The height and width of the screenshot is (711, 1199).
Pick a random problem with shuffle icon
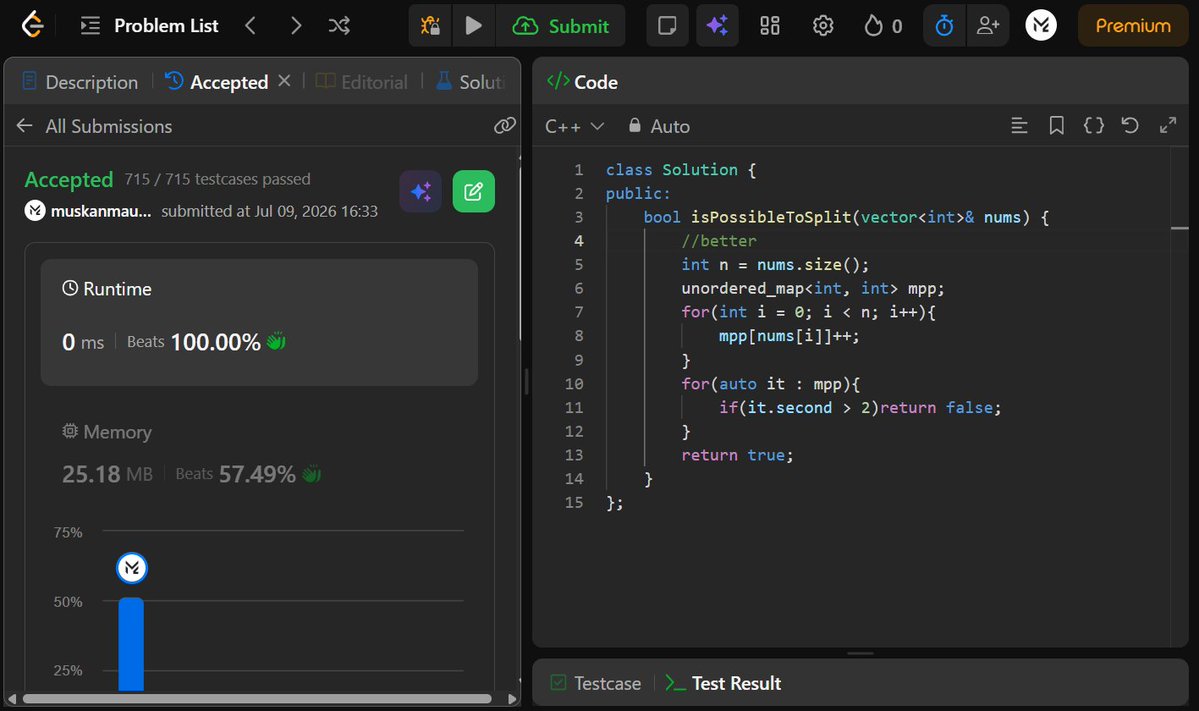(x=340, y=26)
